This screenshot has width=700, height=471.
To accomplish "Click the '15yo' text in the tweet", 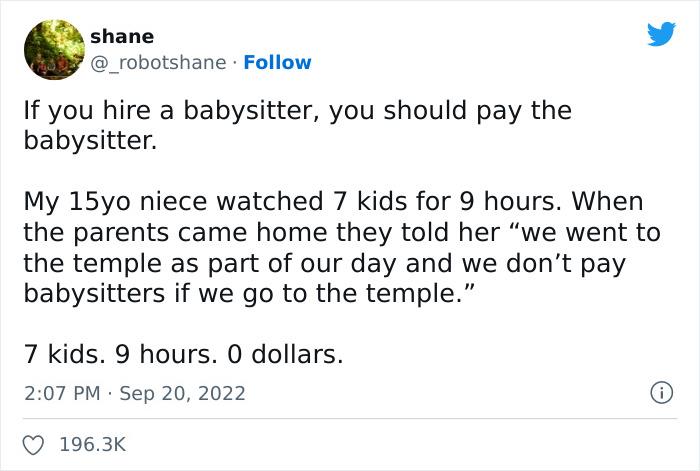I will click(x=100, y=202).
